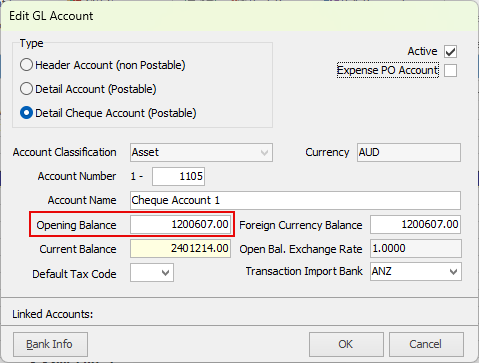
Task: Open the Account Classification dropdown
Action: click(201, 153)
